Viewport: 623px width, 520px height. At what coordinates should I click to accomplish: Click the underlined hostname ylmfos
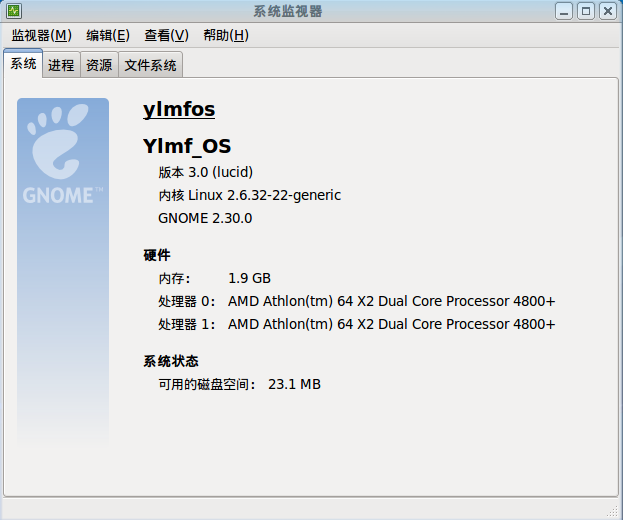point(179,110)
